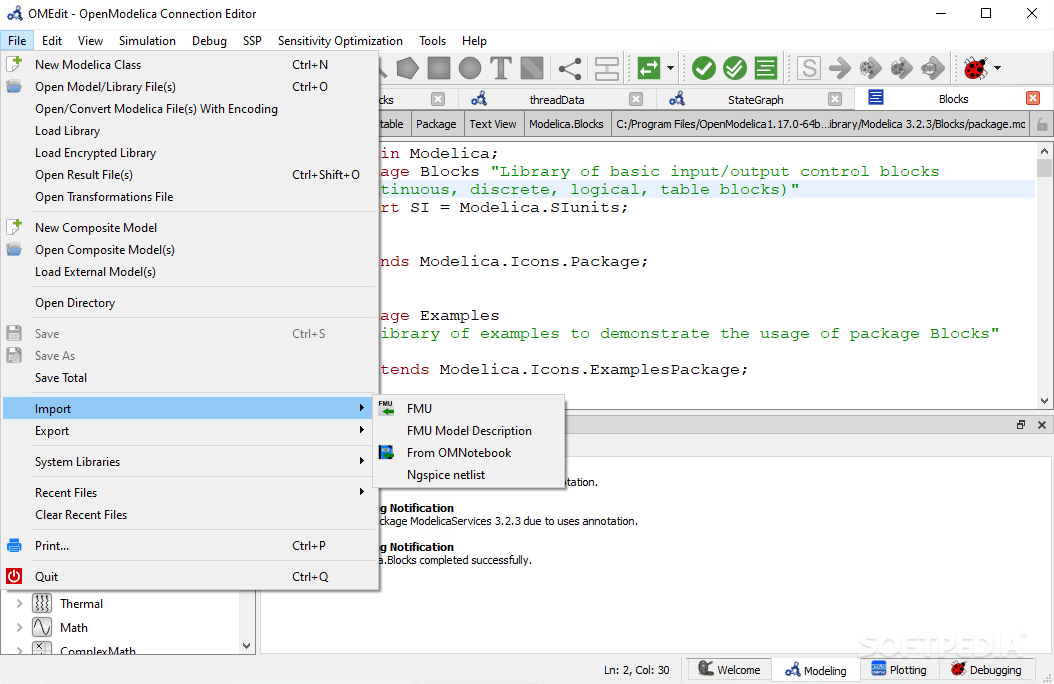
Task: Choose Clear Recent Files
Action: click(x=188, y=515)
